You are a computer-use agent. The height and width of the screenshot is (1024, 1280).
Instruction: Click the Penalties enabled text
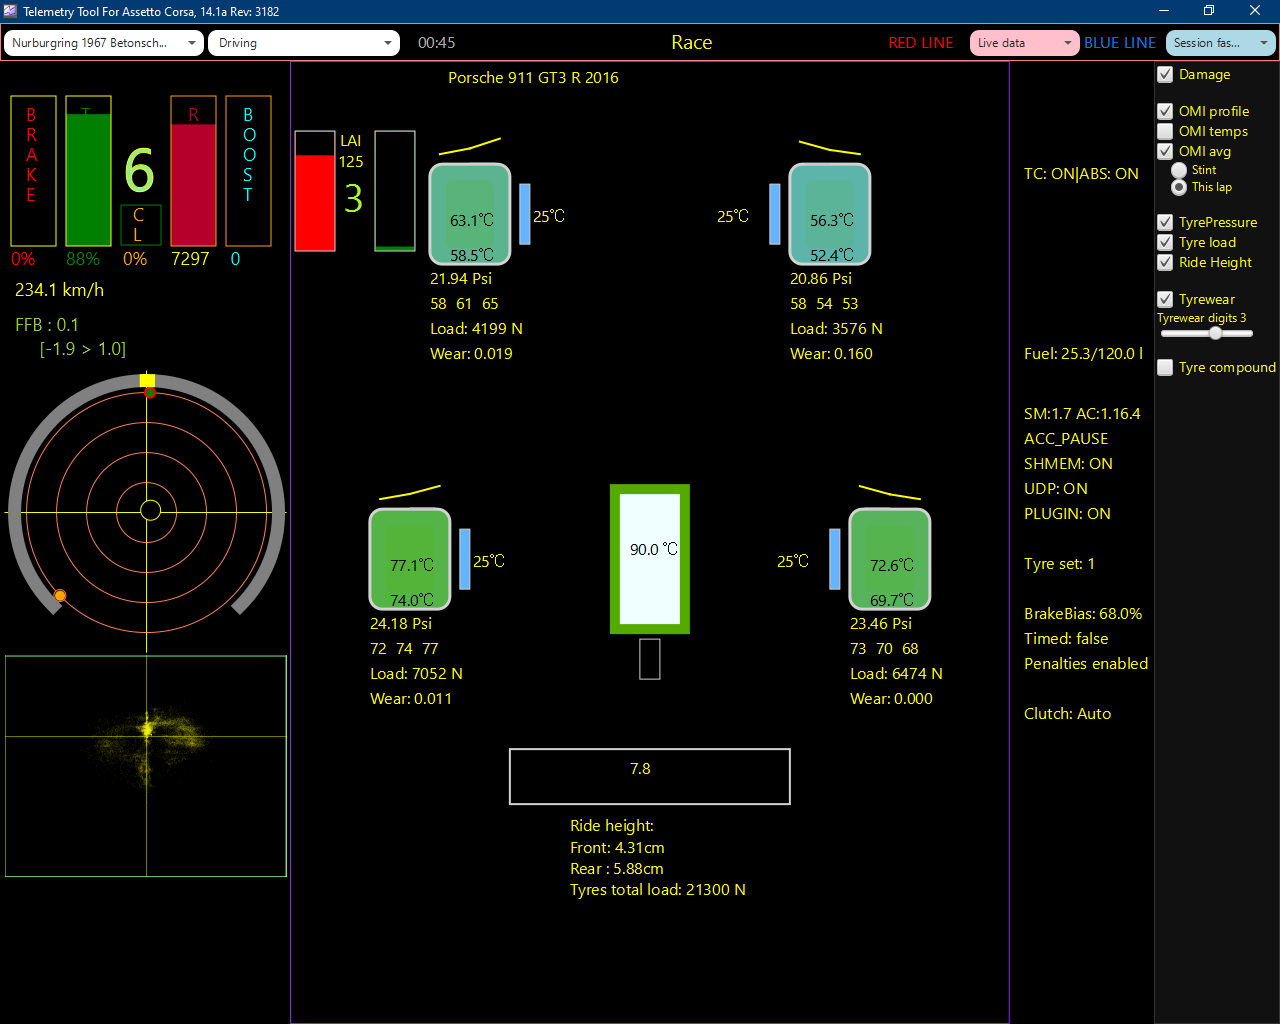[1086, 664]
